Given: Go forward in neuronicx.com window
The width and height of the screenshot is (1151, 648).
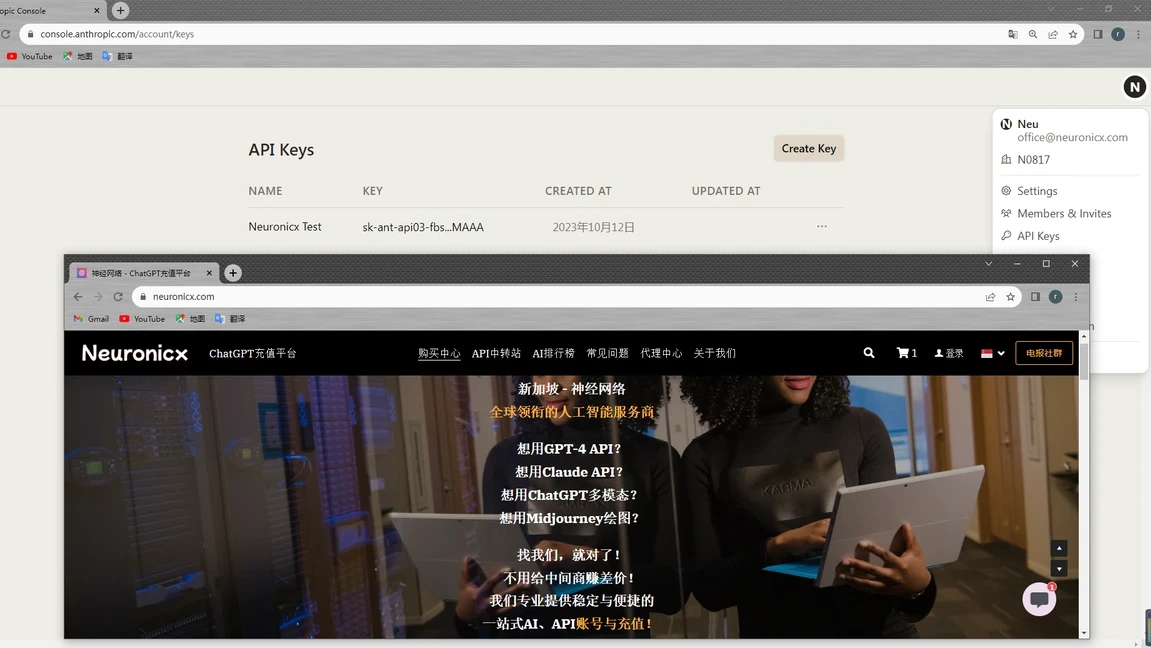Looking at the screenshot, I should tap(98, 296).
